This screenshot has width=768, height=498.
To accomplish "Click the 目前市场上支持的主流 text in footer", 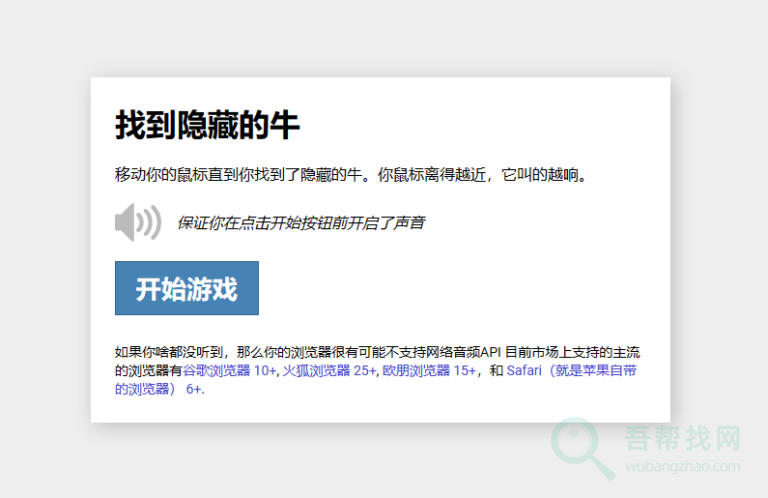I will pos(573,353).
